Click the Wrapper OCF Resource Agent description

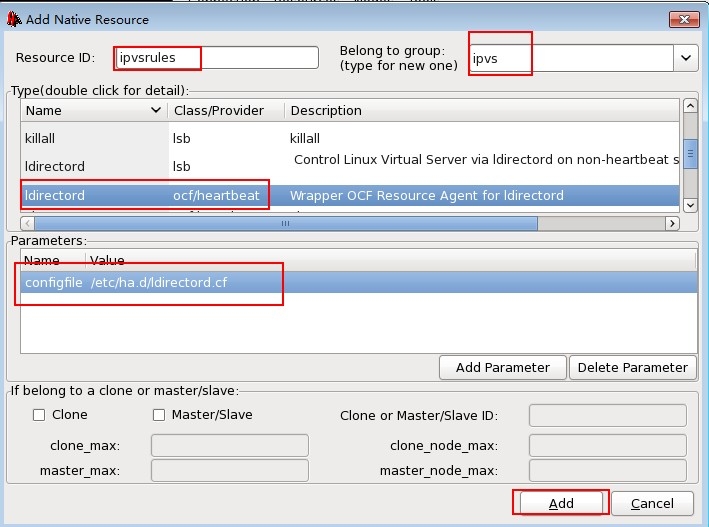point(426,195)
